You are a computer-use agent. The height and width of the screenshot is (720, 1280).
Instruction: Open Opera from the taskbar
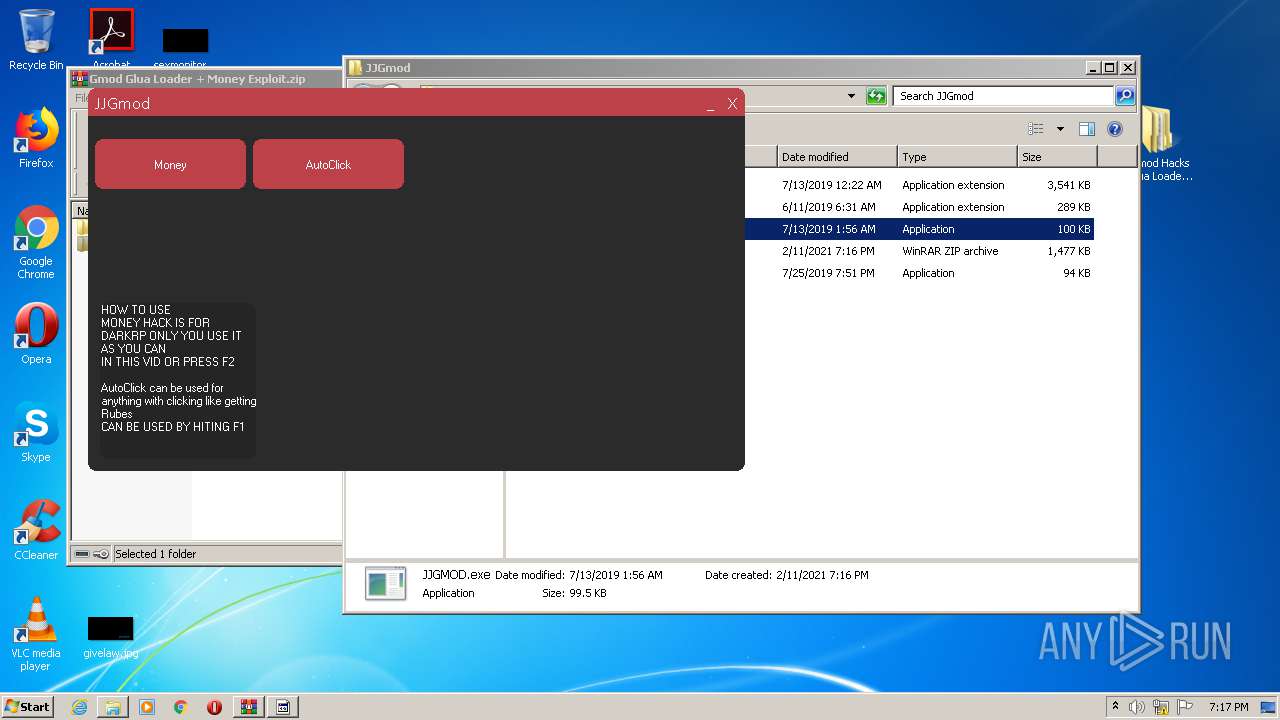pyautogui.click(x=214, y=707)
